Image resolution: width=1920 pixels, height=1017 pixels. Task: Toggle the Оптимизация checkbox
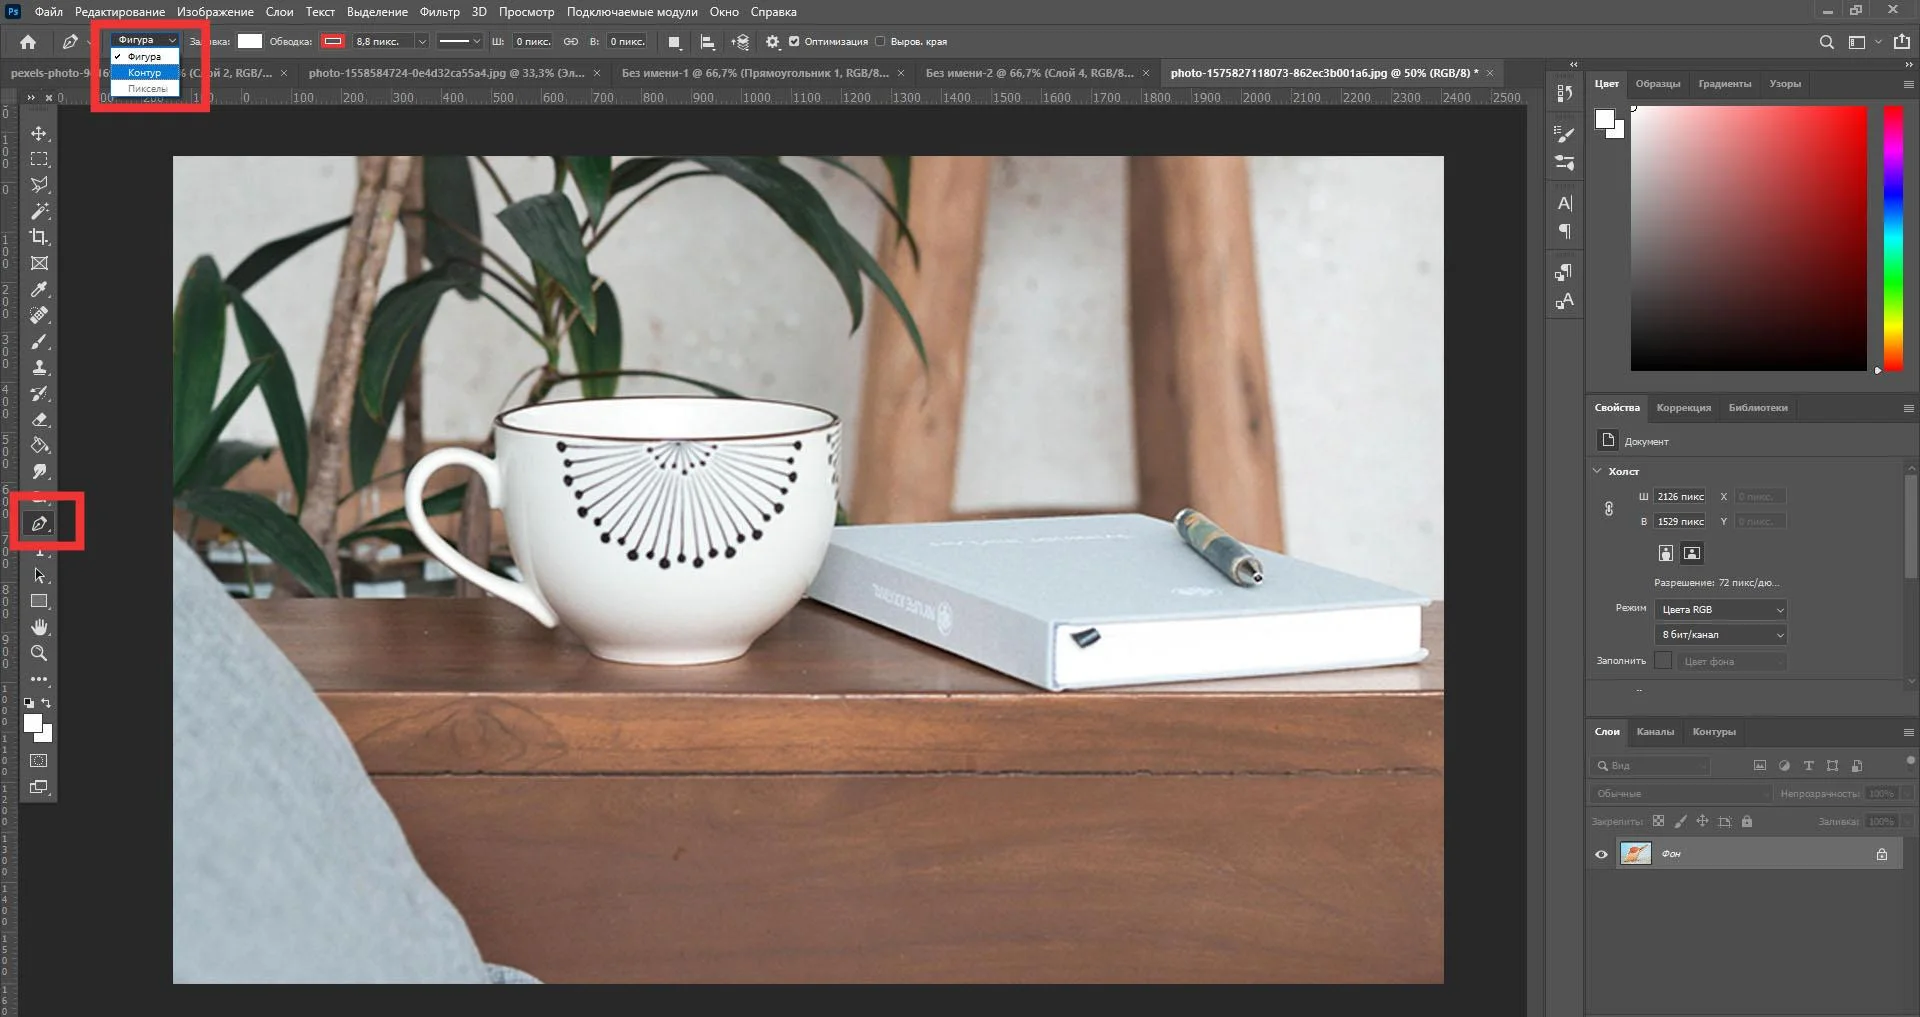[x=794, y=42]
